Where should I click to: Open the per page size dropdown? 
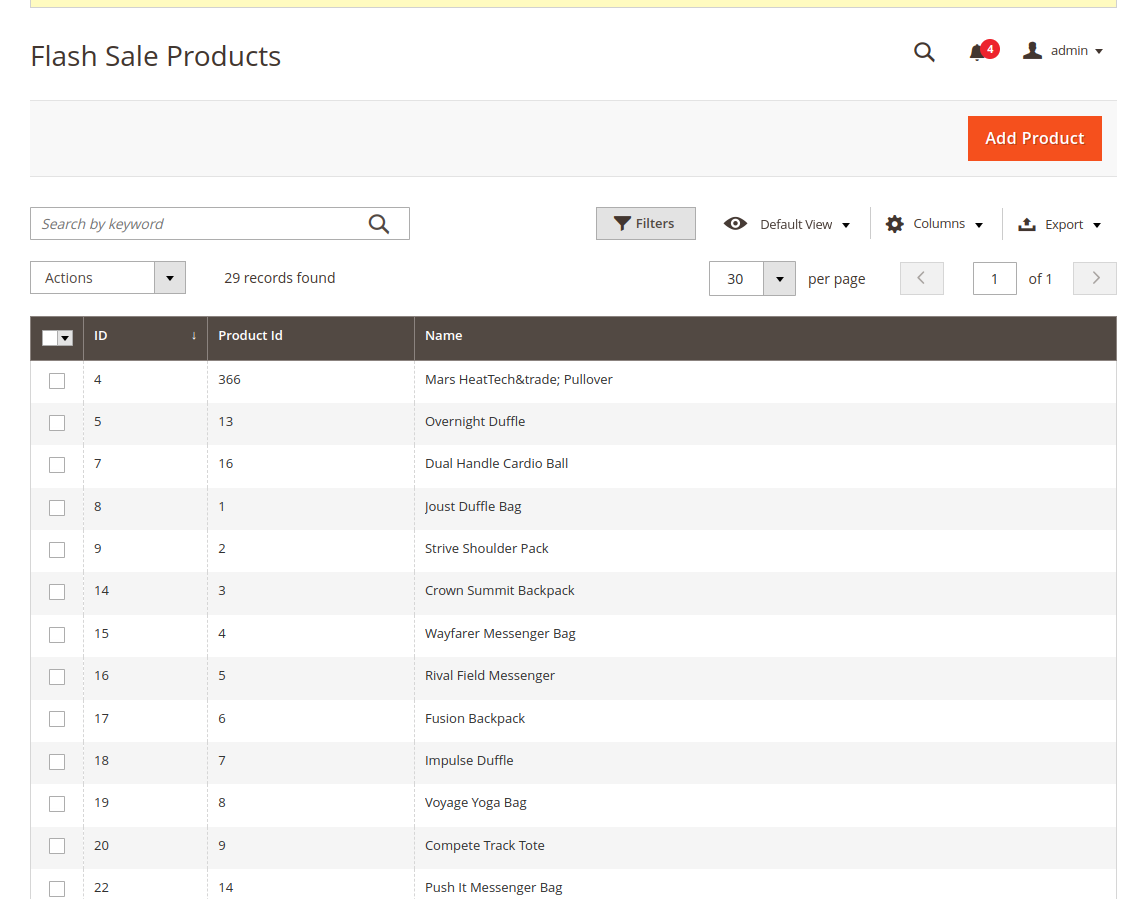tap(778, 278)
